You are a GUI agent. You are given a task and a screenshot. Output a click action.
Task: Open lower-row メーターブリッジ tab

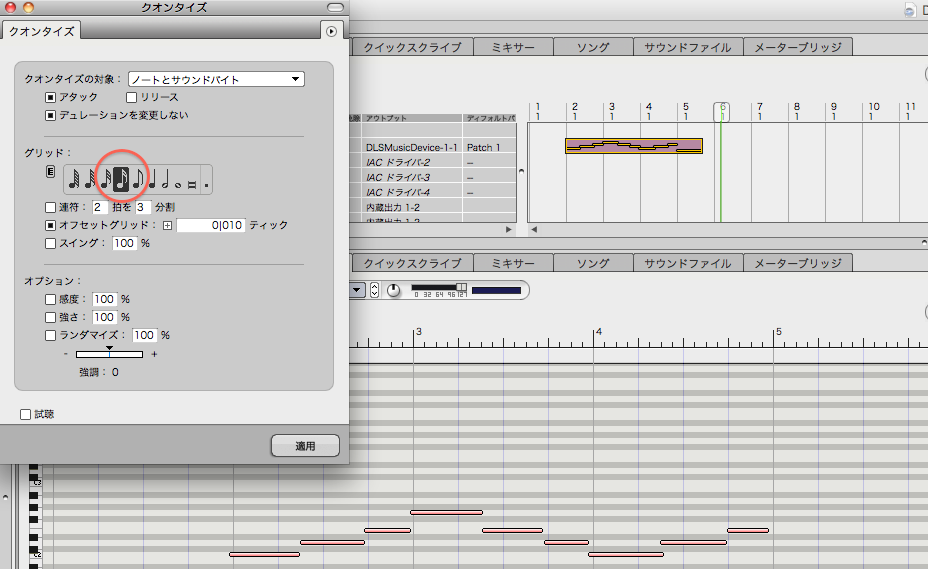pyautogui.click(x=798, y=263)
